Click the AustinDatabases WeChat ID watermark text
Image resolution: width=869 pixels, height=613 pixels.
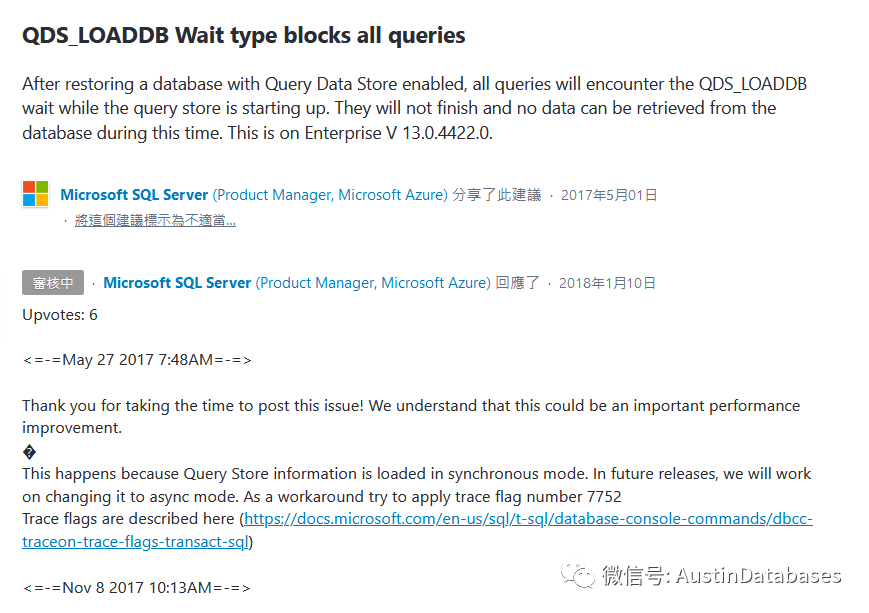[x=721, y=575]
